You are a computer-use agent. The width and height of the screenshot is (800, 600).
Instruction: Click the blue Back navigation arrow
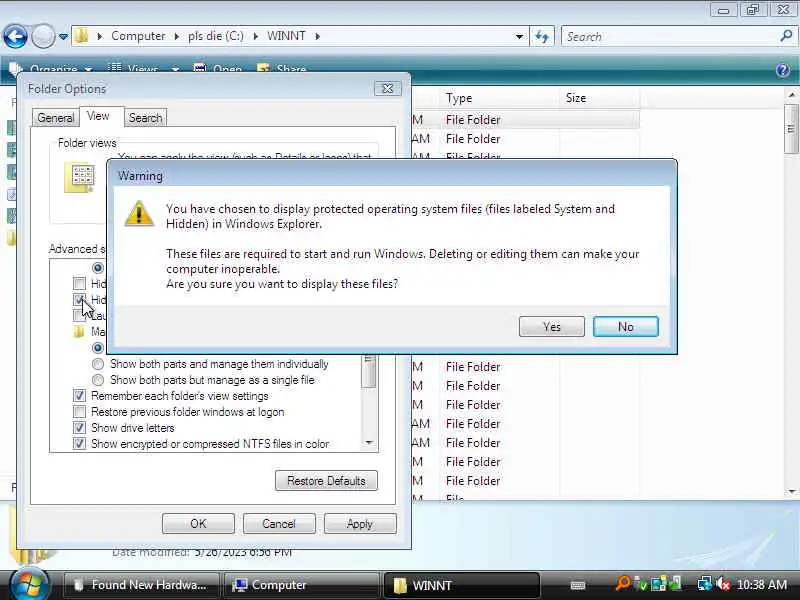click(15, 36)
